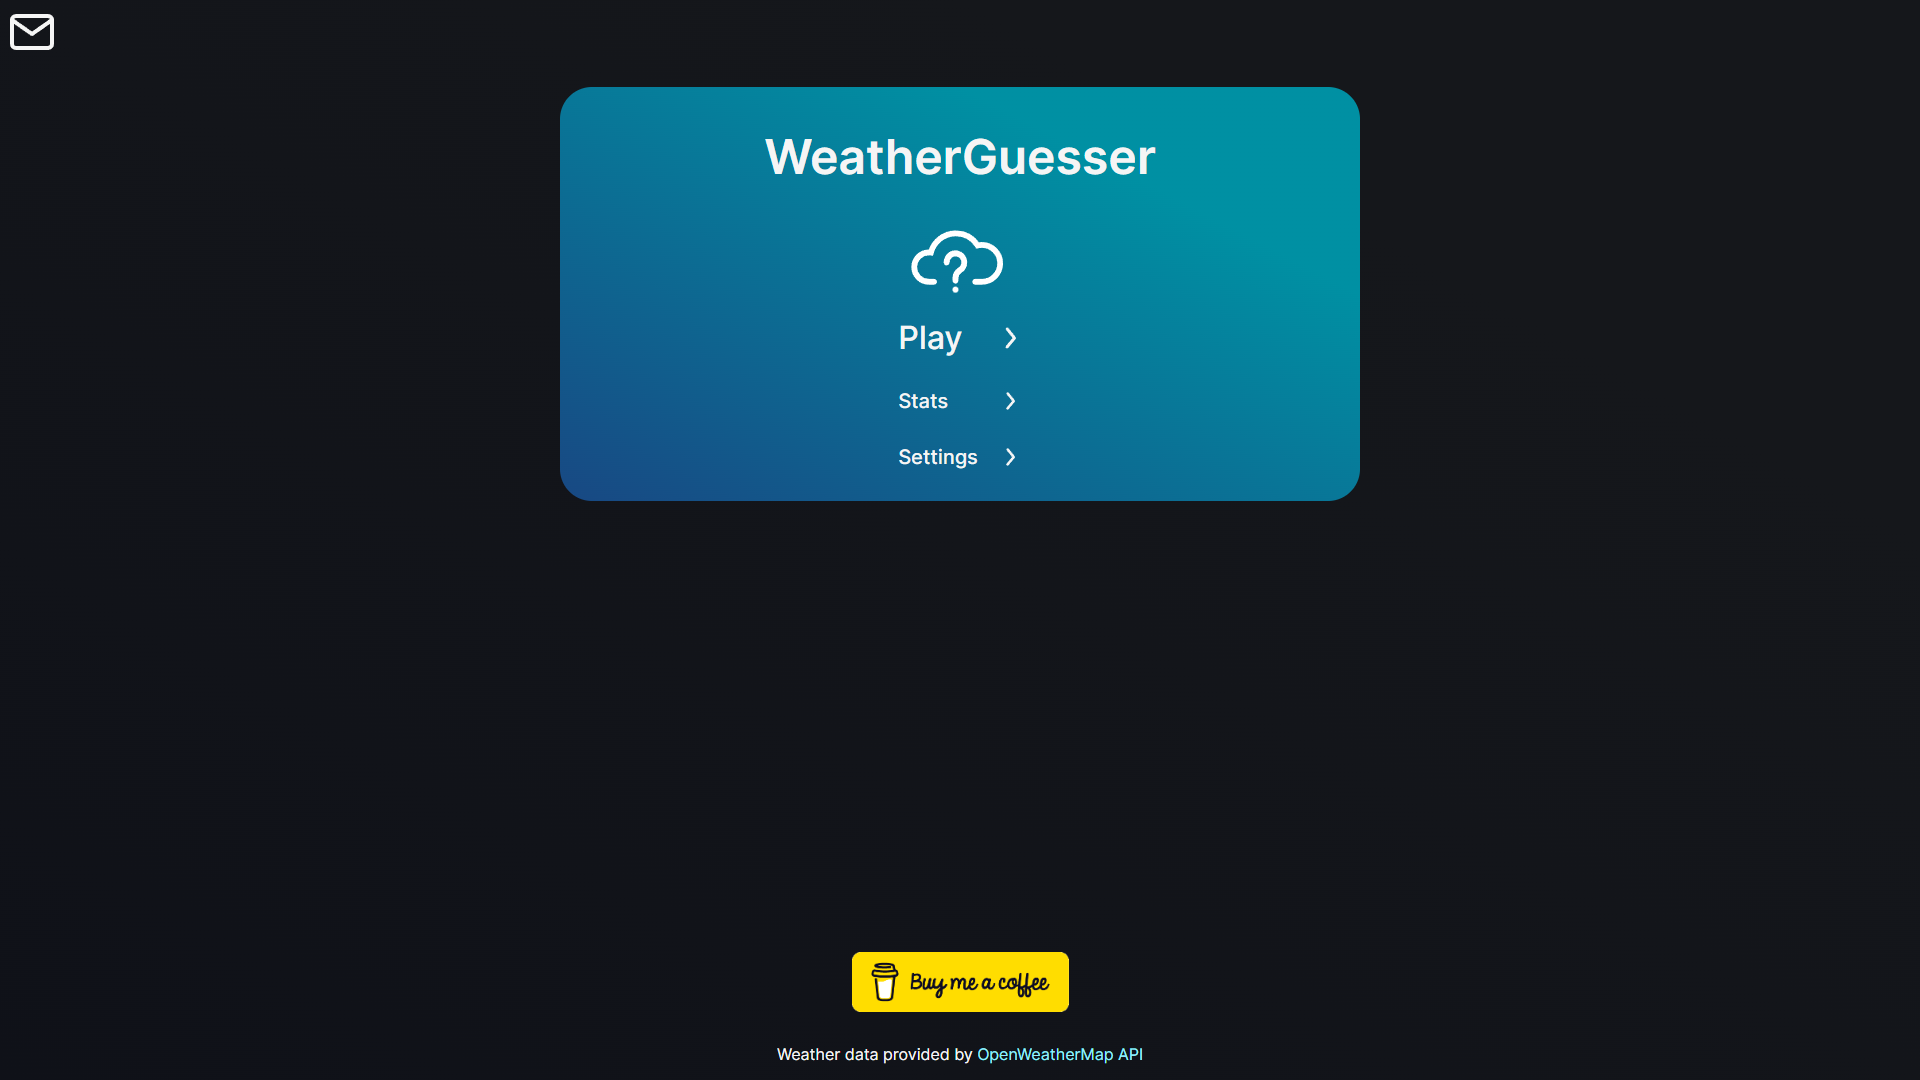Viewport: 1920px width, 1080px height.
Task: Open the mail/contact icon
Action: pos(32,32)
